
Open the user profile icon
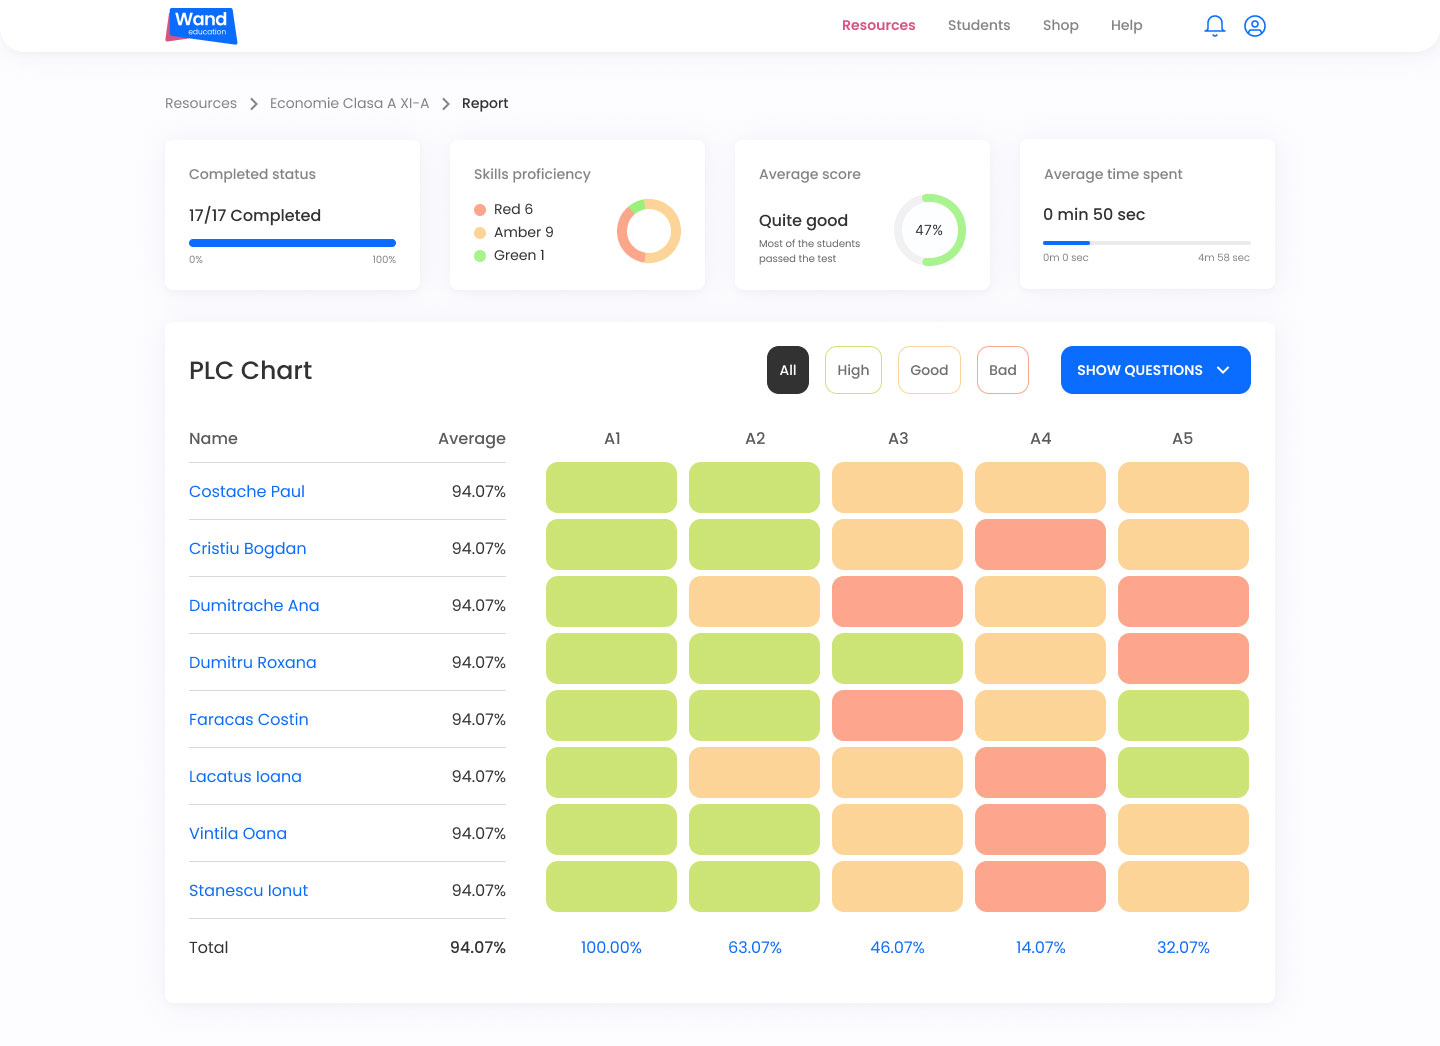tap(1254, 26)
